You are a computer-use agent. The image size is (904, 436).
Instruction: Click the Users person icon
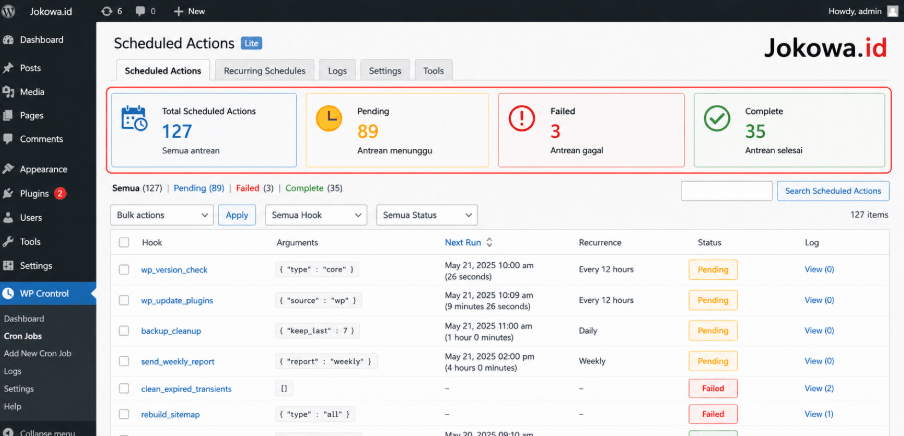[x=8, y=218]
